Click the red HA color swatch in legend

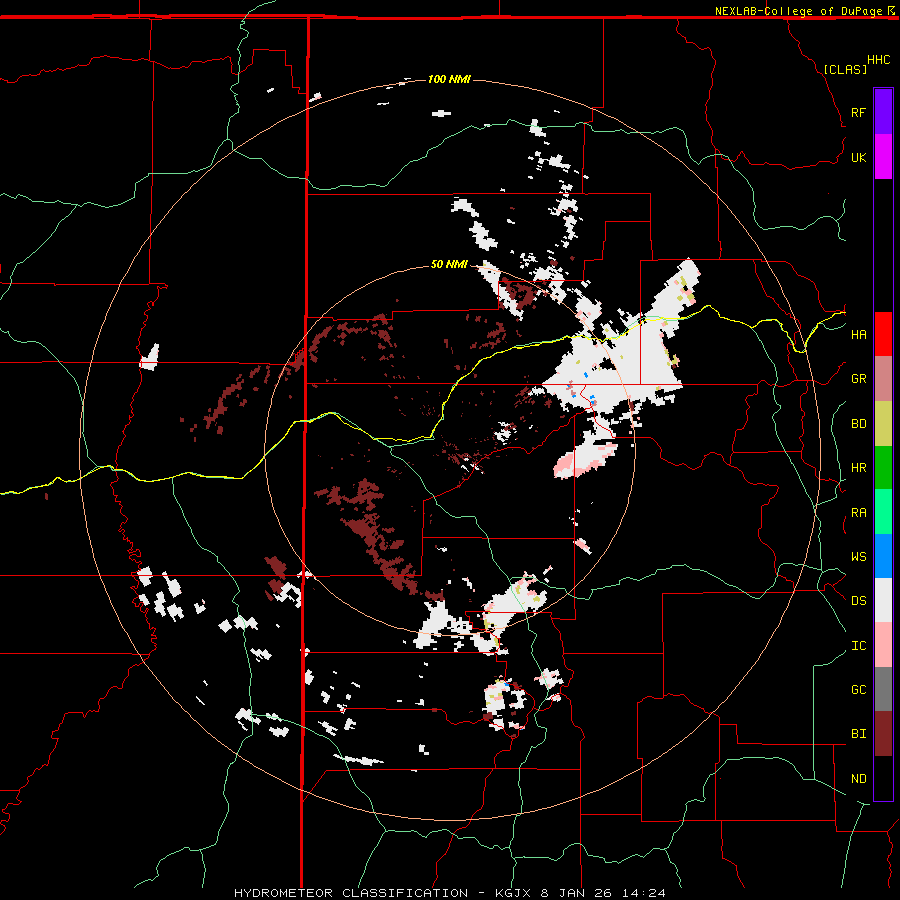pyautogui.click(x=883, y=334)
